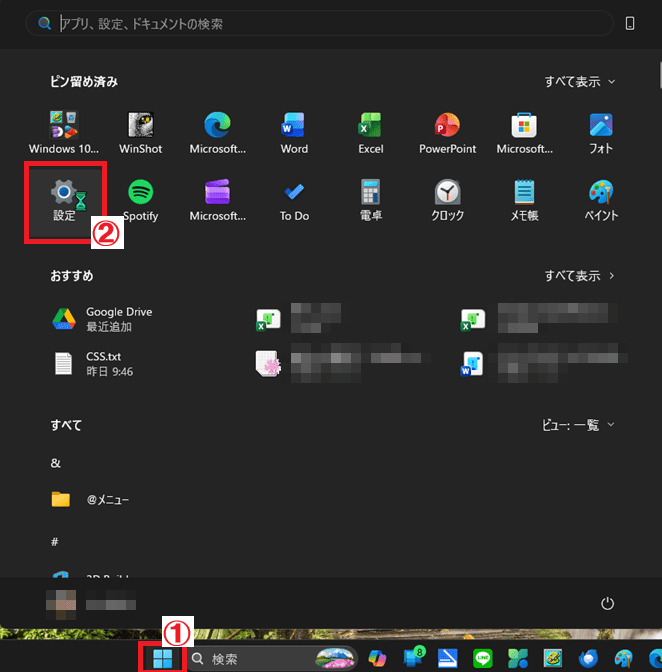
Task: Click the Start menu right-side scrollbar
Action: (x=660, y=75)
